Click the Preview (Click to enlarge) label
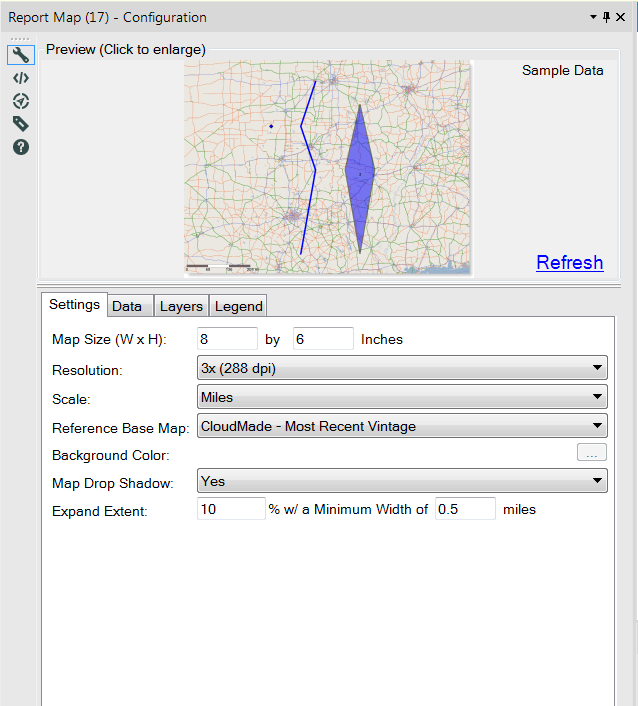This screenshot has width=638, height=706. pos(126,50)
